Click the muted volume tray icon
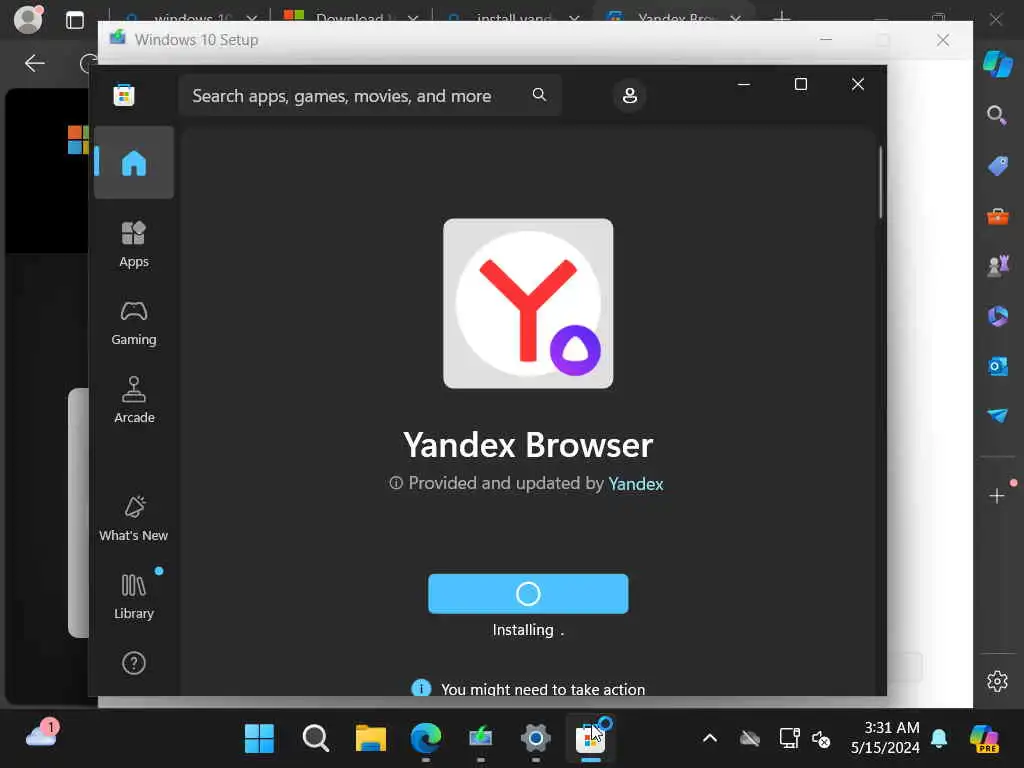Image resolution: width=1024 pixels, height=768 pixels. point(821,739)
